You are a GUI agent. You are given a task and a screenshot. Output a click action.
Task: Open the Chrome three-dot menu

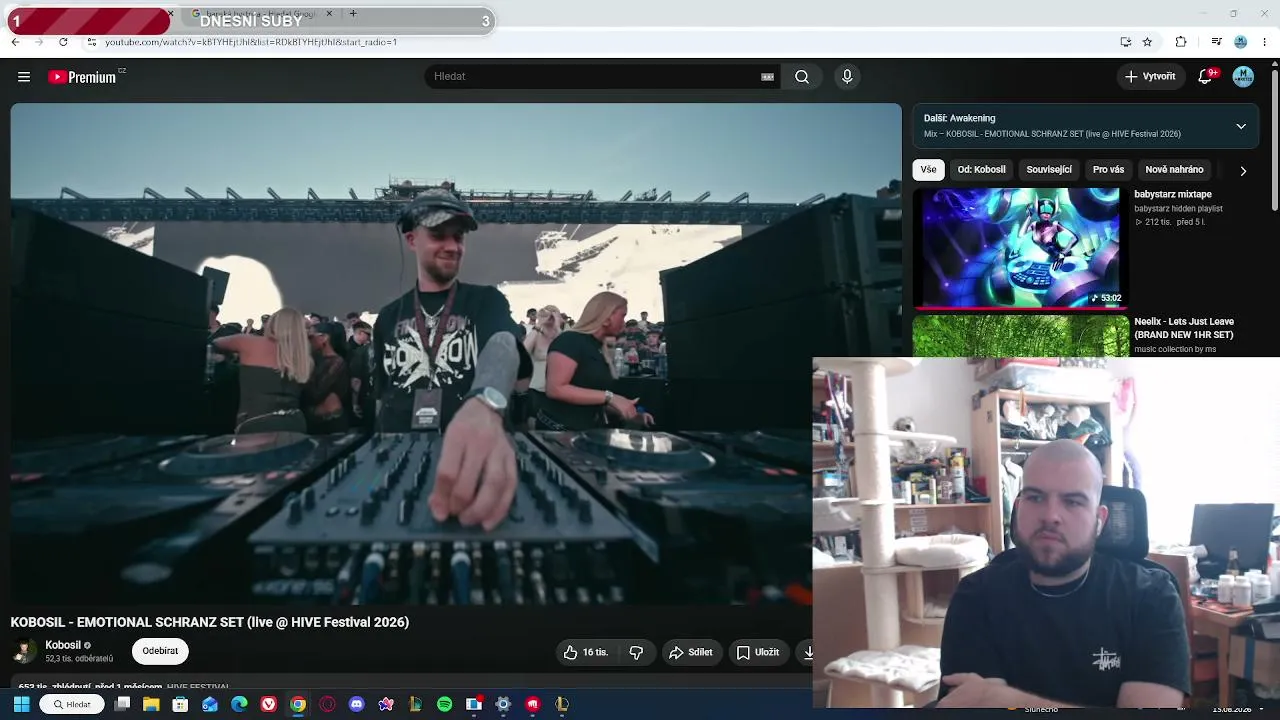1265,42
